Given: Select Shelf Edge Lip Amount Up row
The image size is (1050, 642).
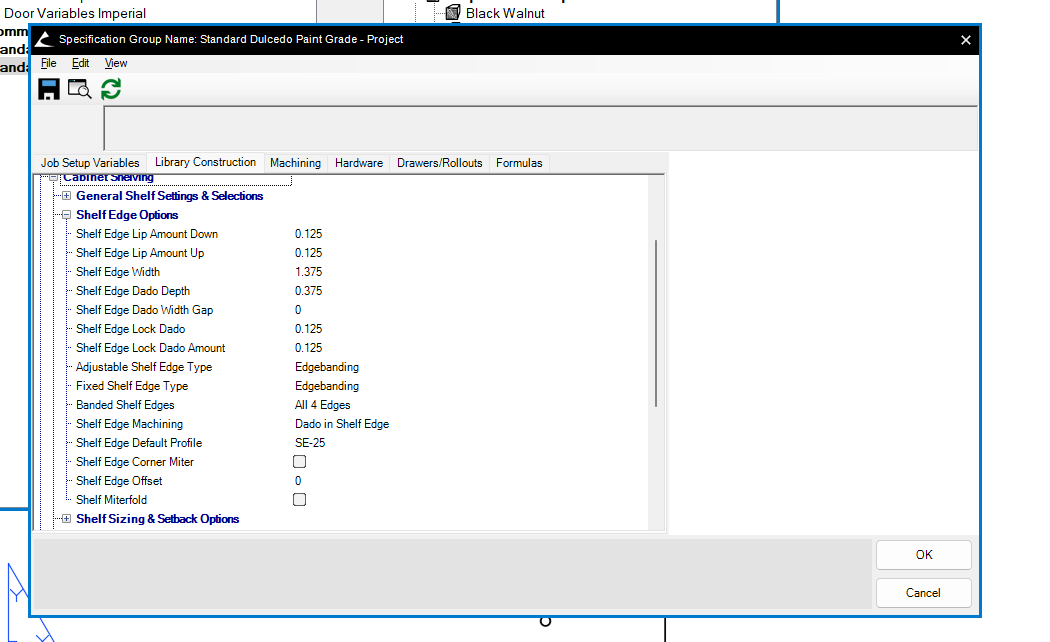Looking at the screenshot, I should tap(140, 253).
